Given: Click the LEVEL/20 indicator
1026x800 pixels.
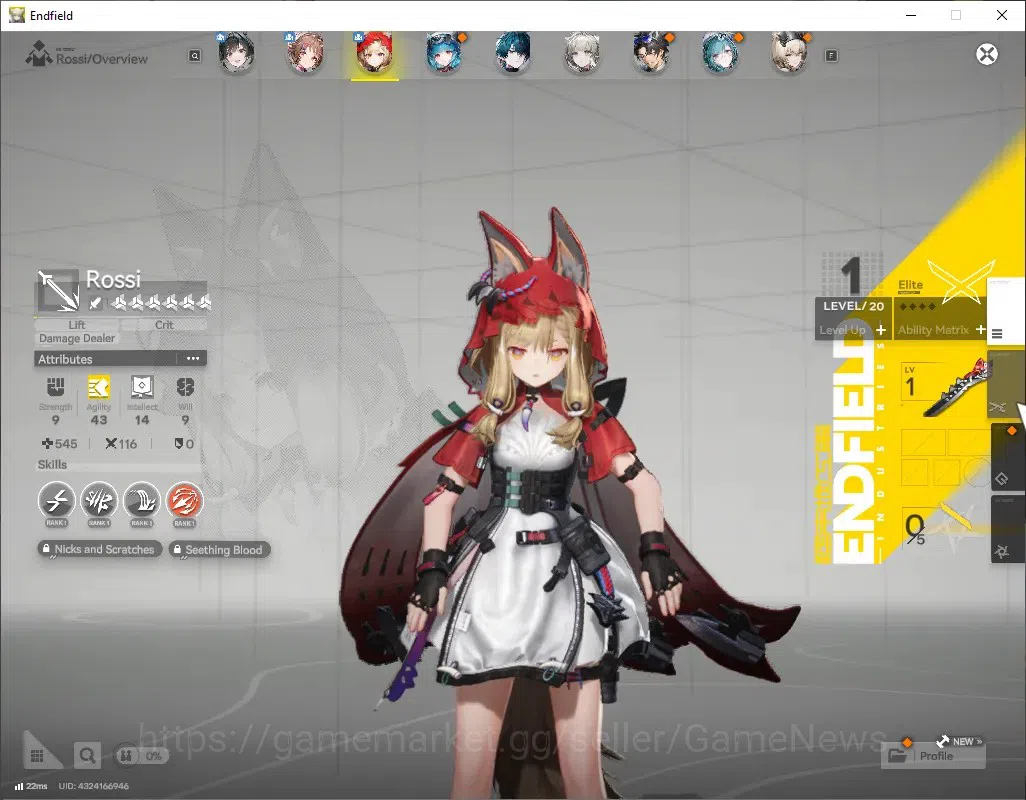Looking at the screenshot, I should 853,305.
